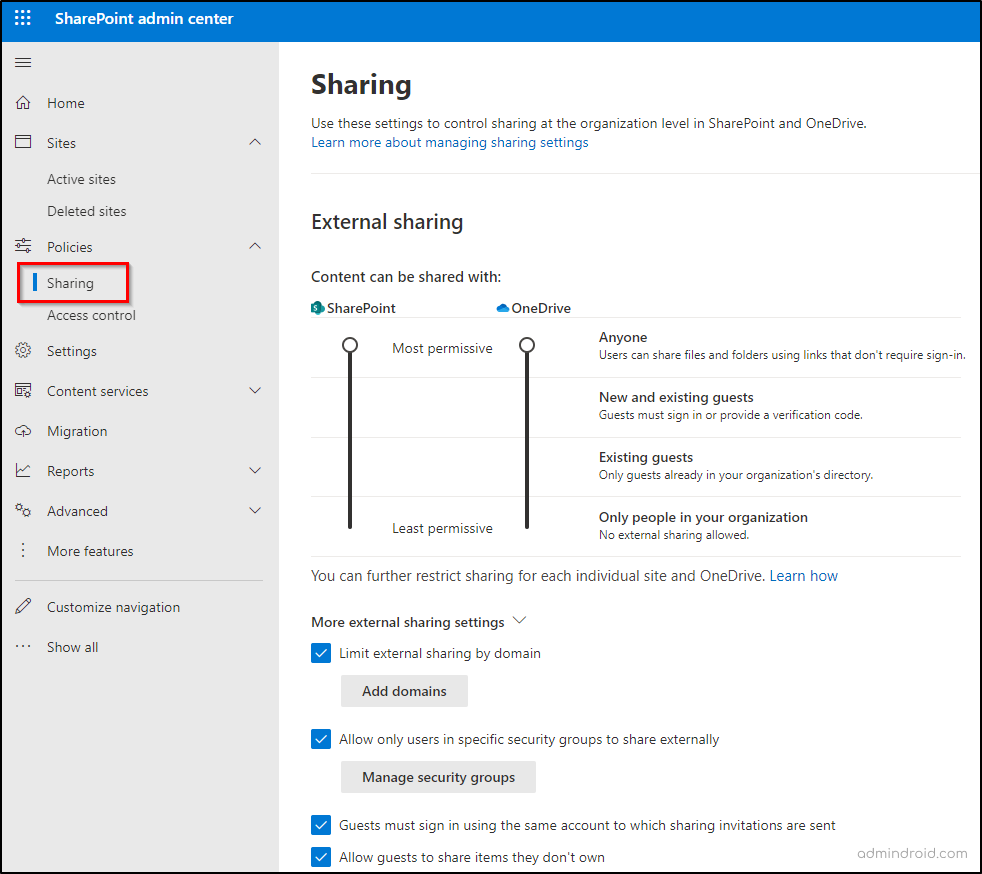
Task: Click the Sites window icon
Action: [x=23, y=142]
